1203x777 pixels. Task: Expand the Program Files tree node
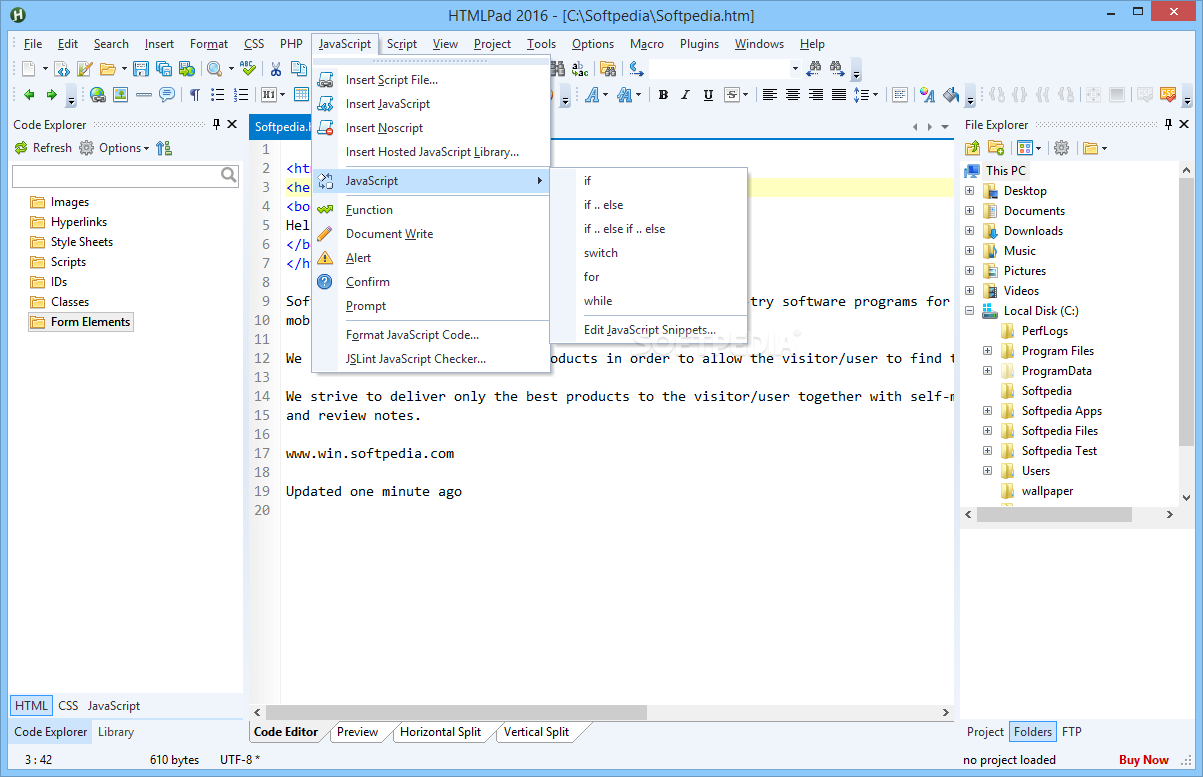987,351
